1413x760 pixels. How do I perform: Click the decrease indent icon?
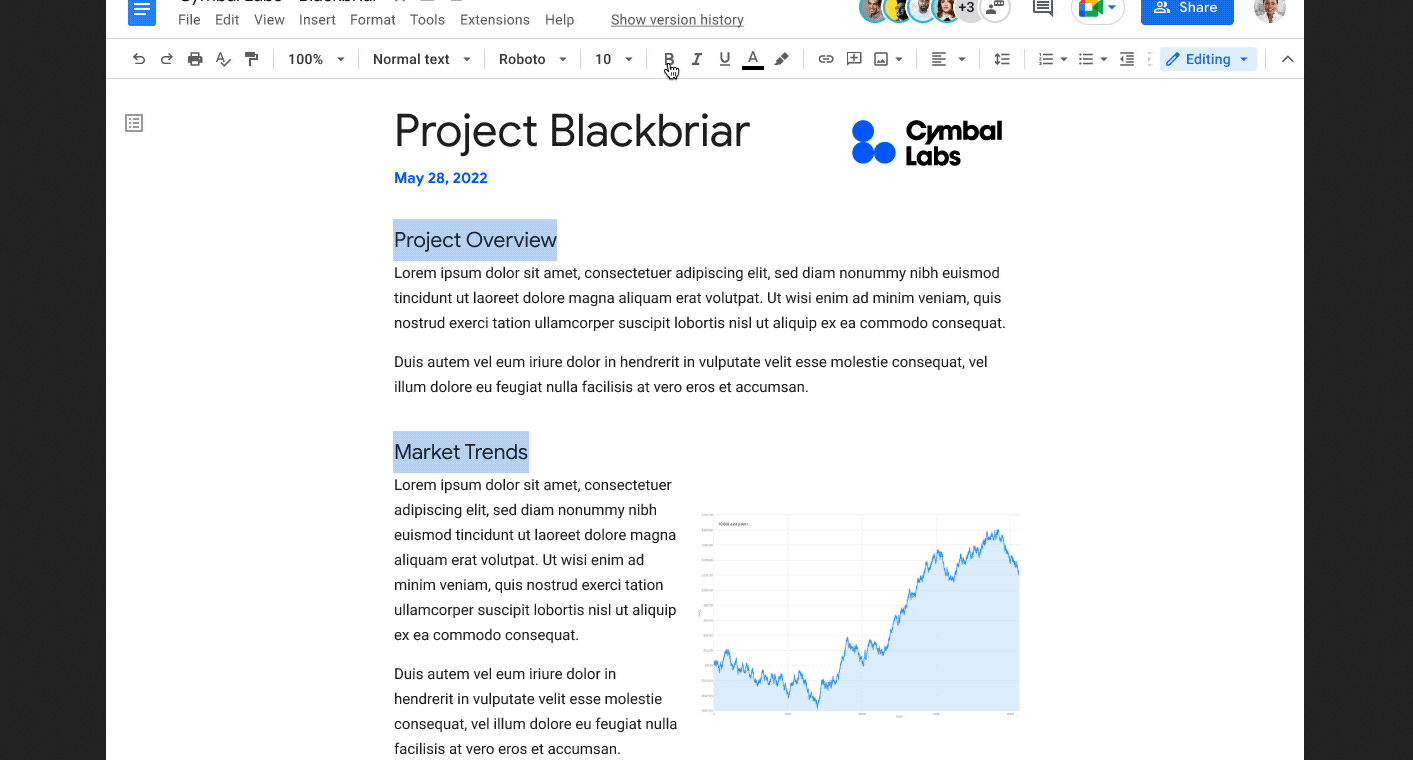coord(1127,59)
